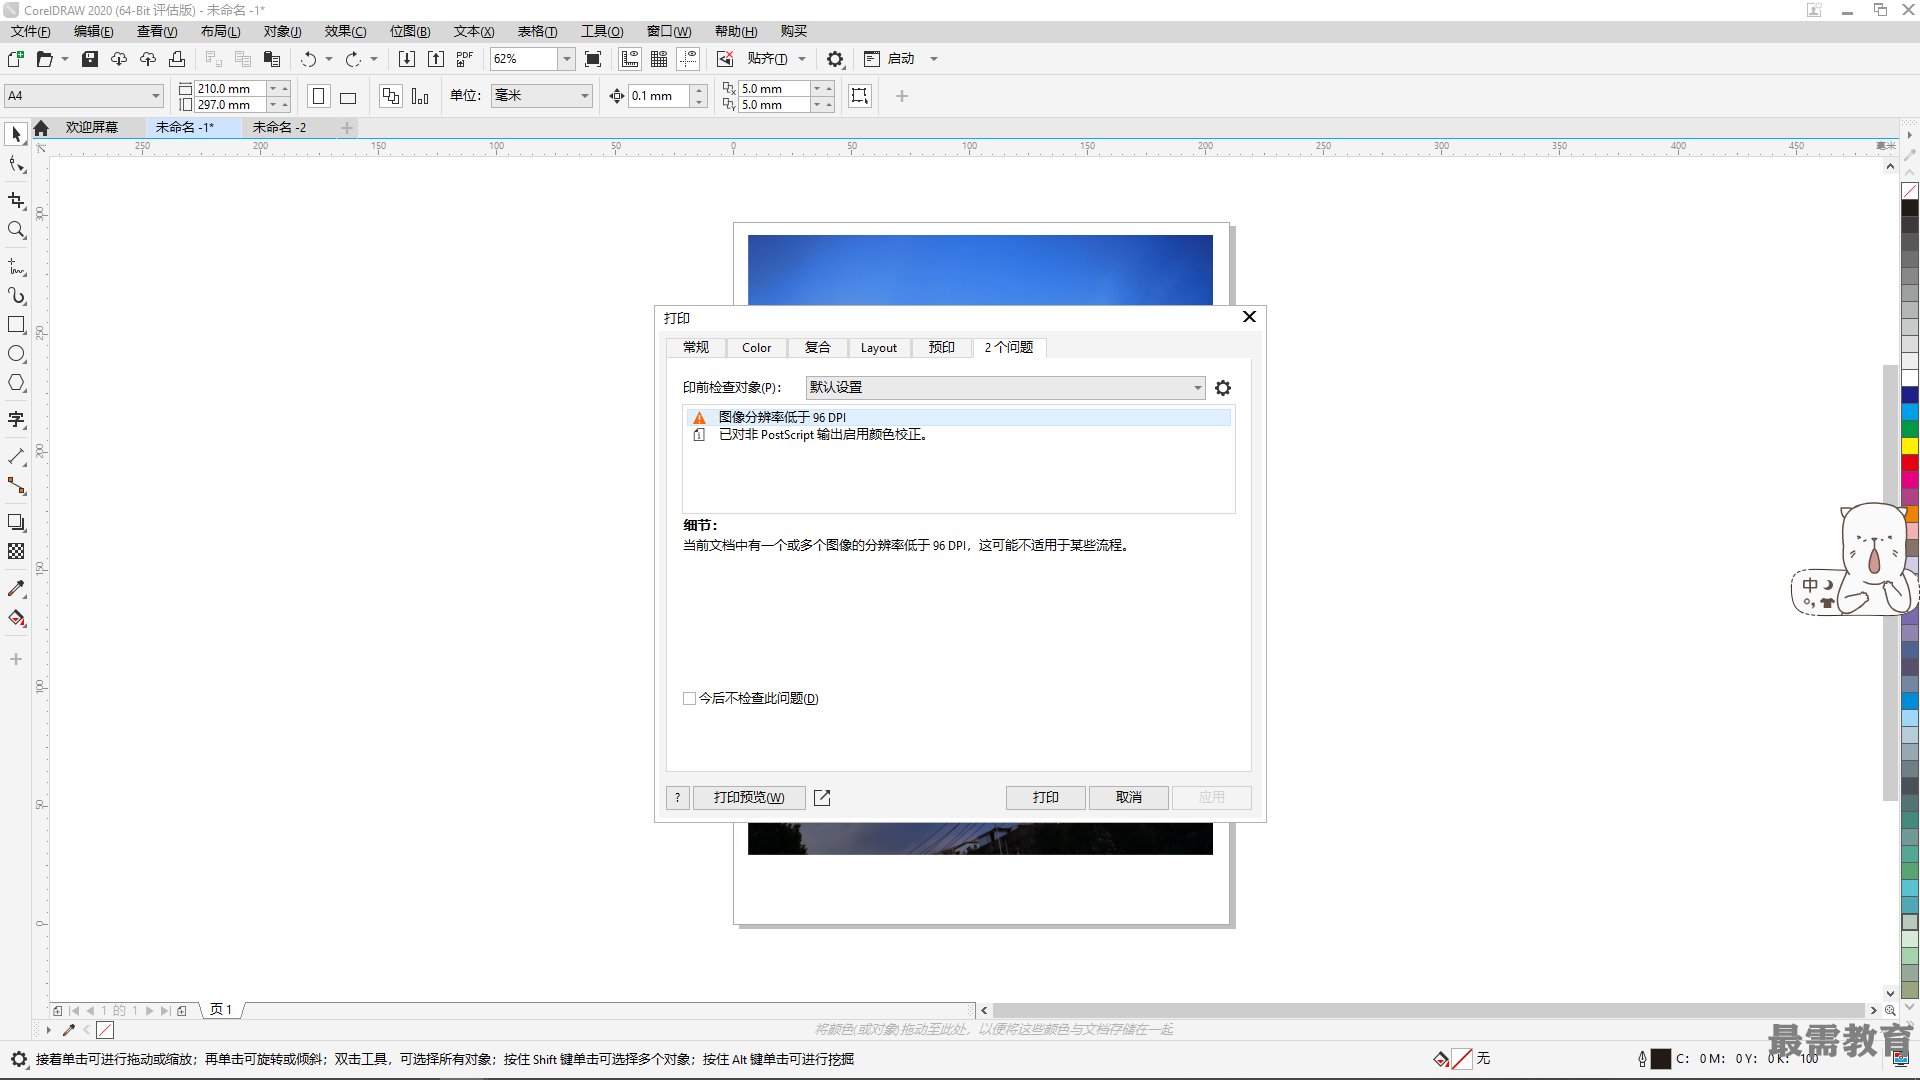Click the Full-screen preview icon
Screen dimensions: 1920x1080
(x=593, y=59)
